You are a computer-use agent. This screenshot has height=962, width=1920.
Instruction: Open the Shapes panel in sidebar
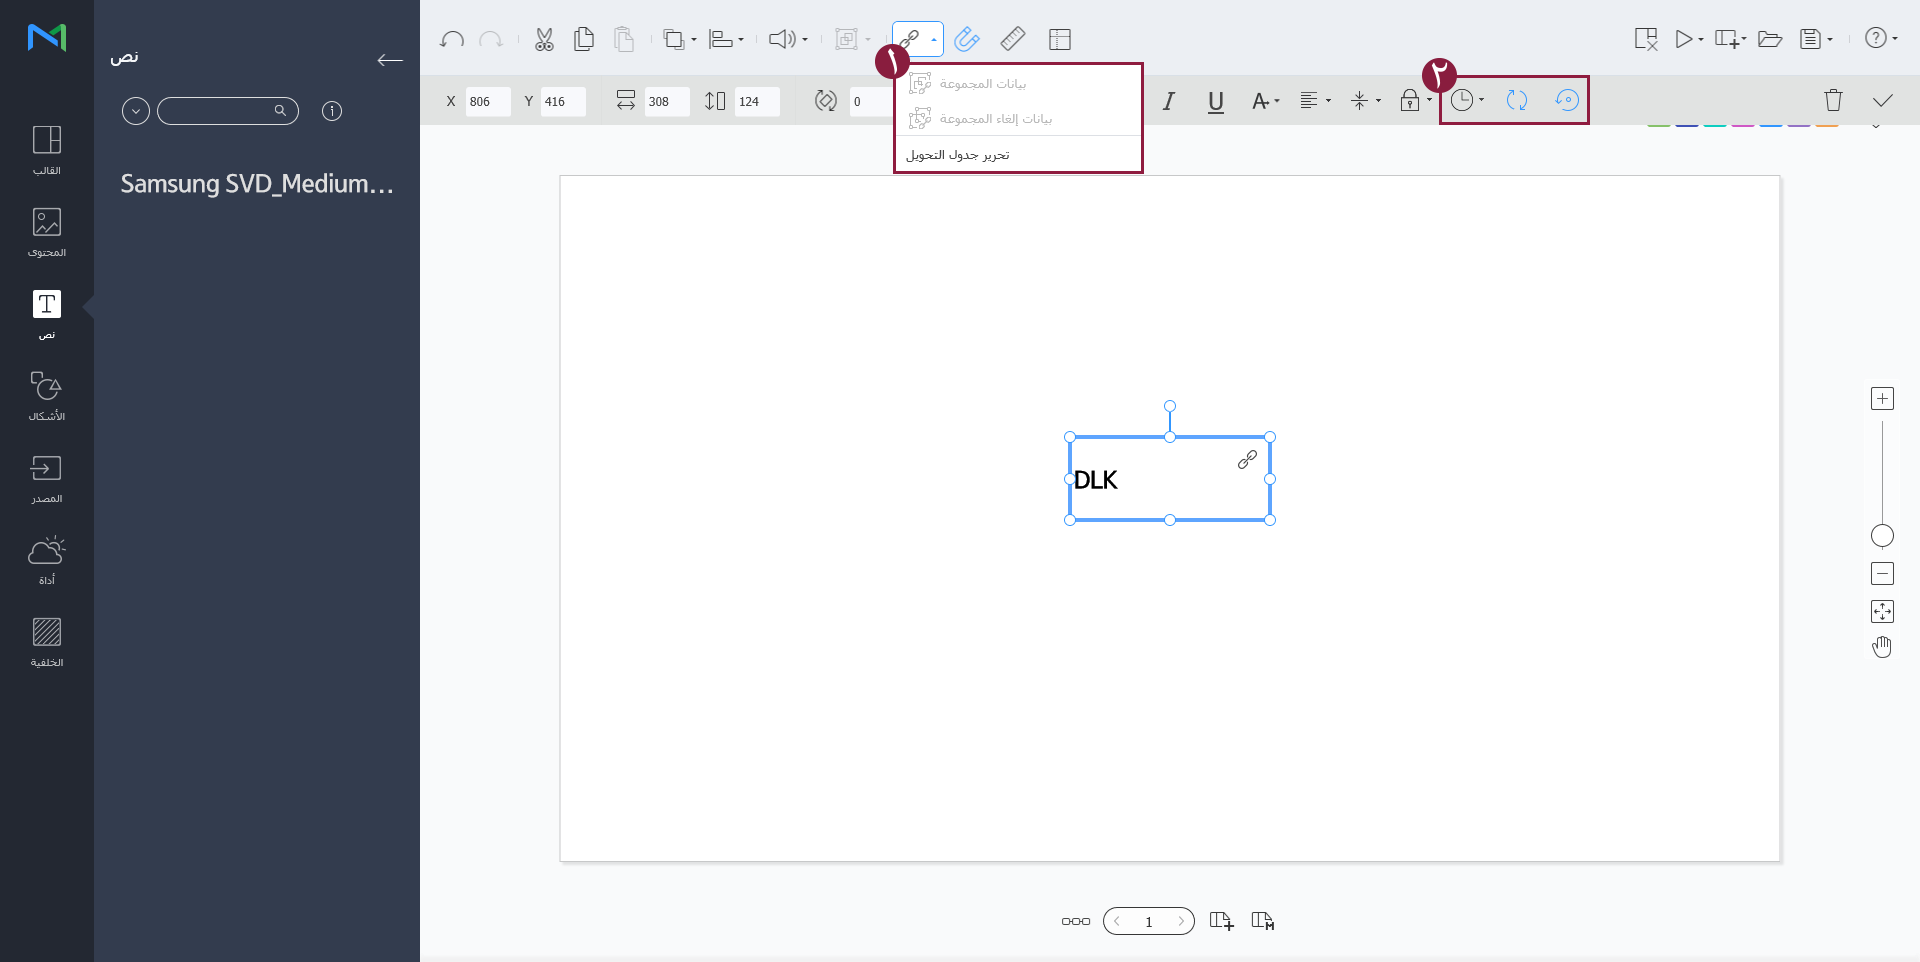click(46, 395)
